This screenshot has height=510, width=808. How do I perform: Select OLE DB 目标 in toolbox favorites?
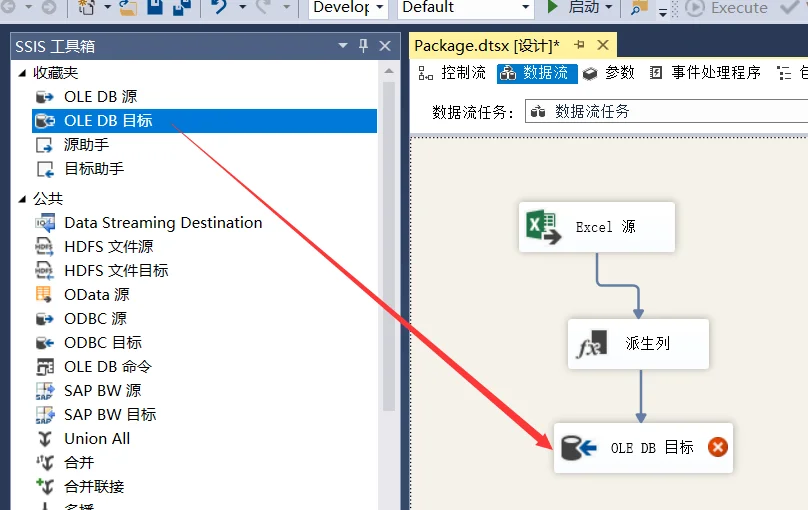coord(204,121)
